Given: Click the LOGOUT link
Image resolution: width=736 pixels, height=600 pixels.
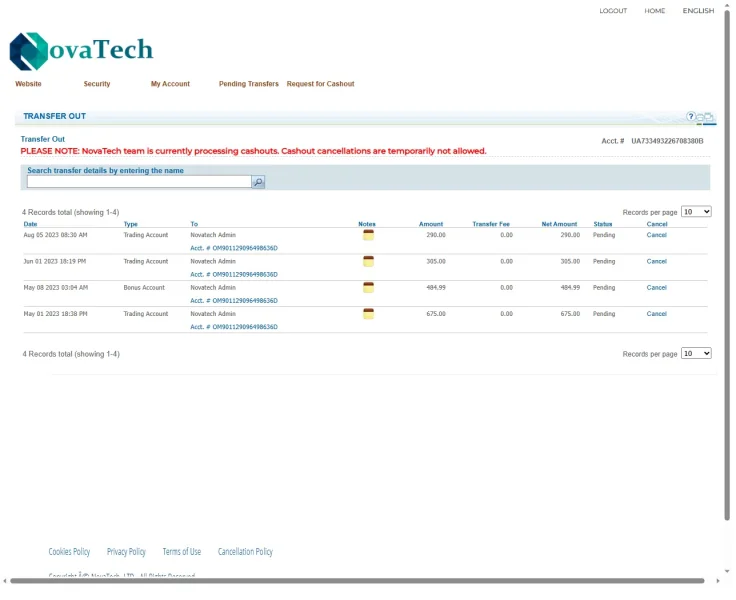Looking at the screenshot, I should pos(613,11).
